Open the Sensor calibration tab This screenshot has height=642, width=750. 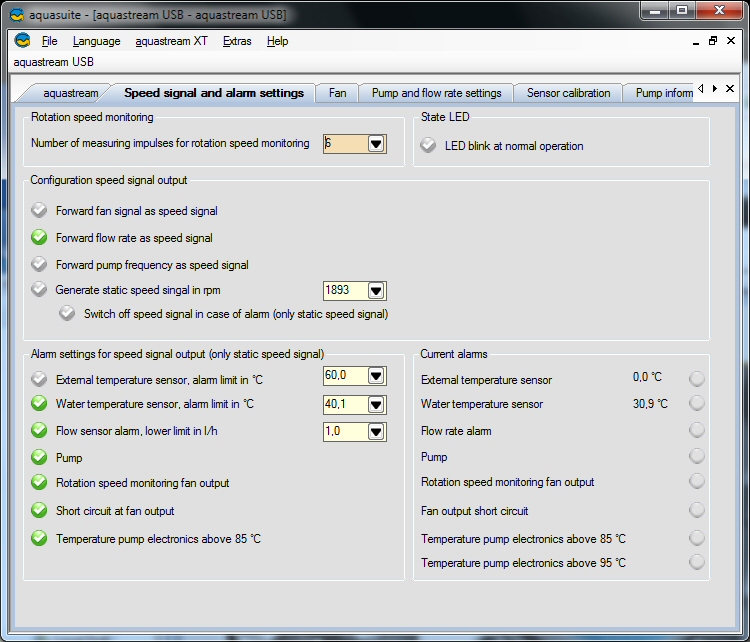click(x=568, y=93)
